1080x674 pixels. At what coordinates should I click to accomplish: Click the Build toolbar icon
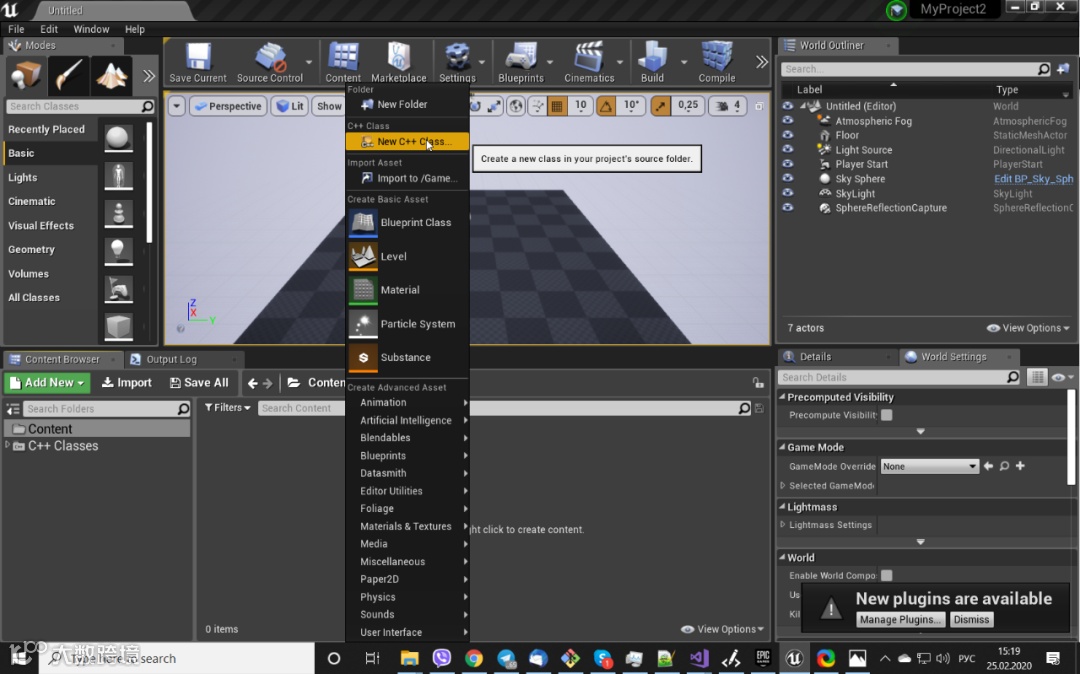(652, 57)
